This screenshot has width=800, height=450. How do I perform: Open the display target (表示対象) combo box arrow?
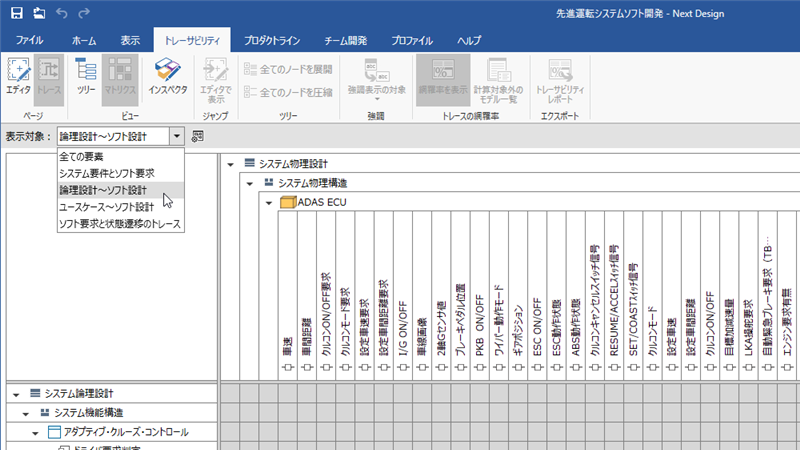tap(176, 136)
